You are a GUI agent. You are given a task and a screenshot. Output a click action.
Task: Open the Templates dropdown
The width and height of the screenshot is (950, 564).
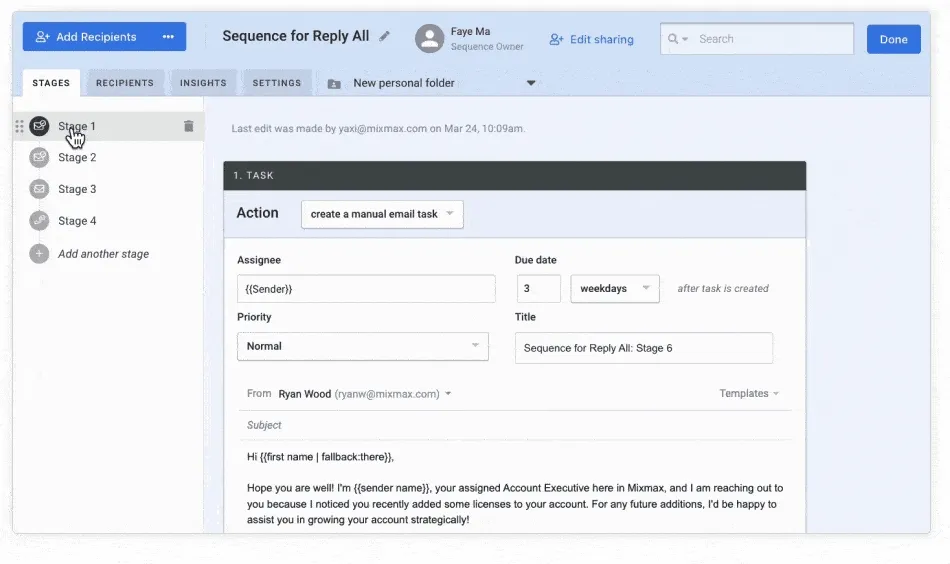tap(749, 394)
